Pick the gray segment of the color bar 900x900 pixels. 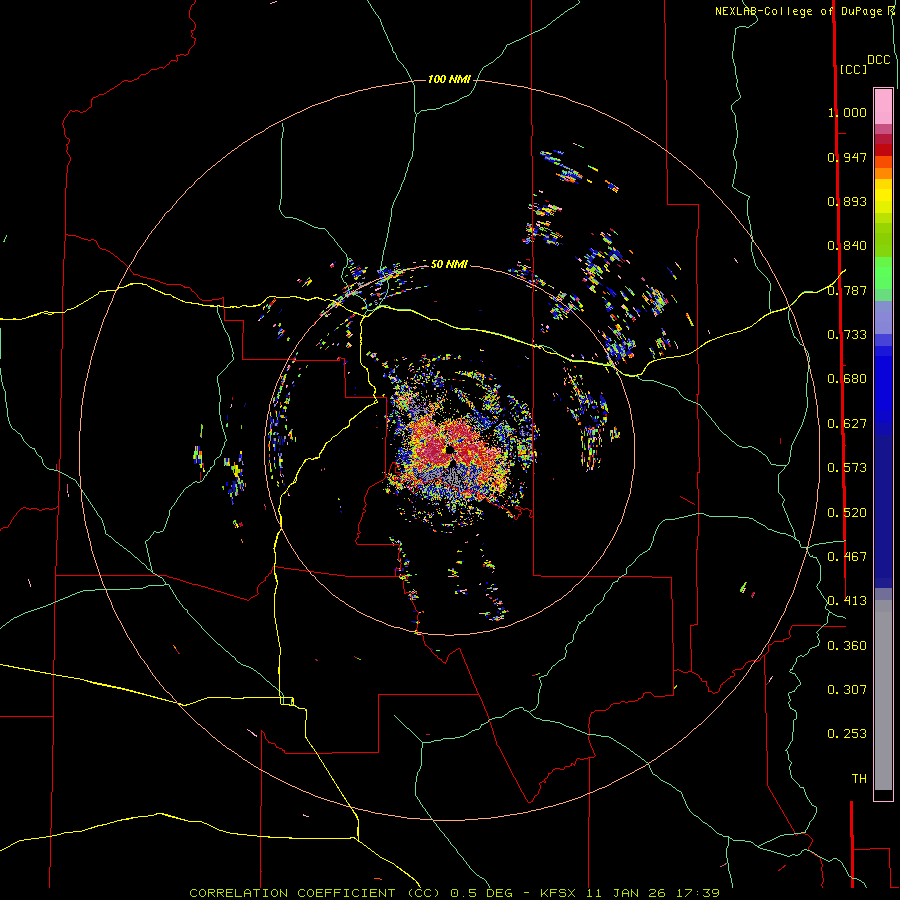(x=883, y=695)
